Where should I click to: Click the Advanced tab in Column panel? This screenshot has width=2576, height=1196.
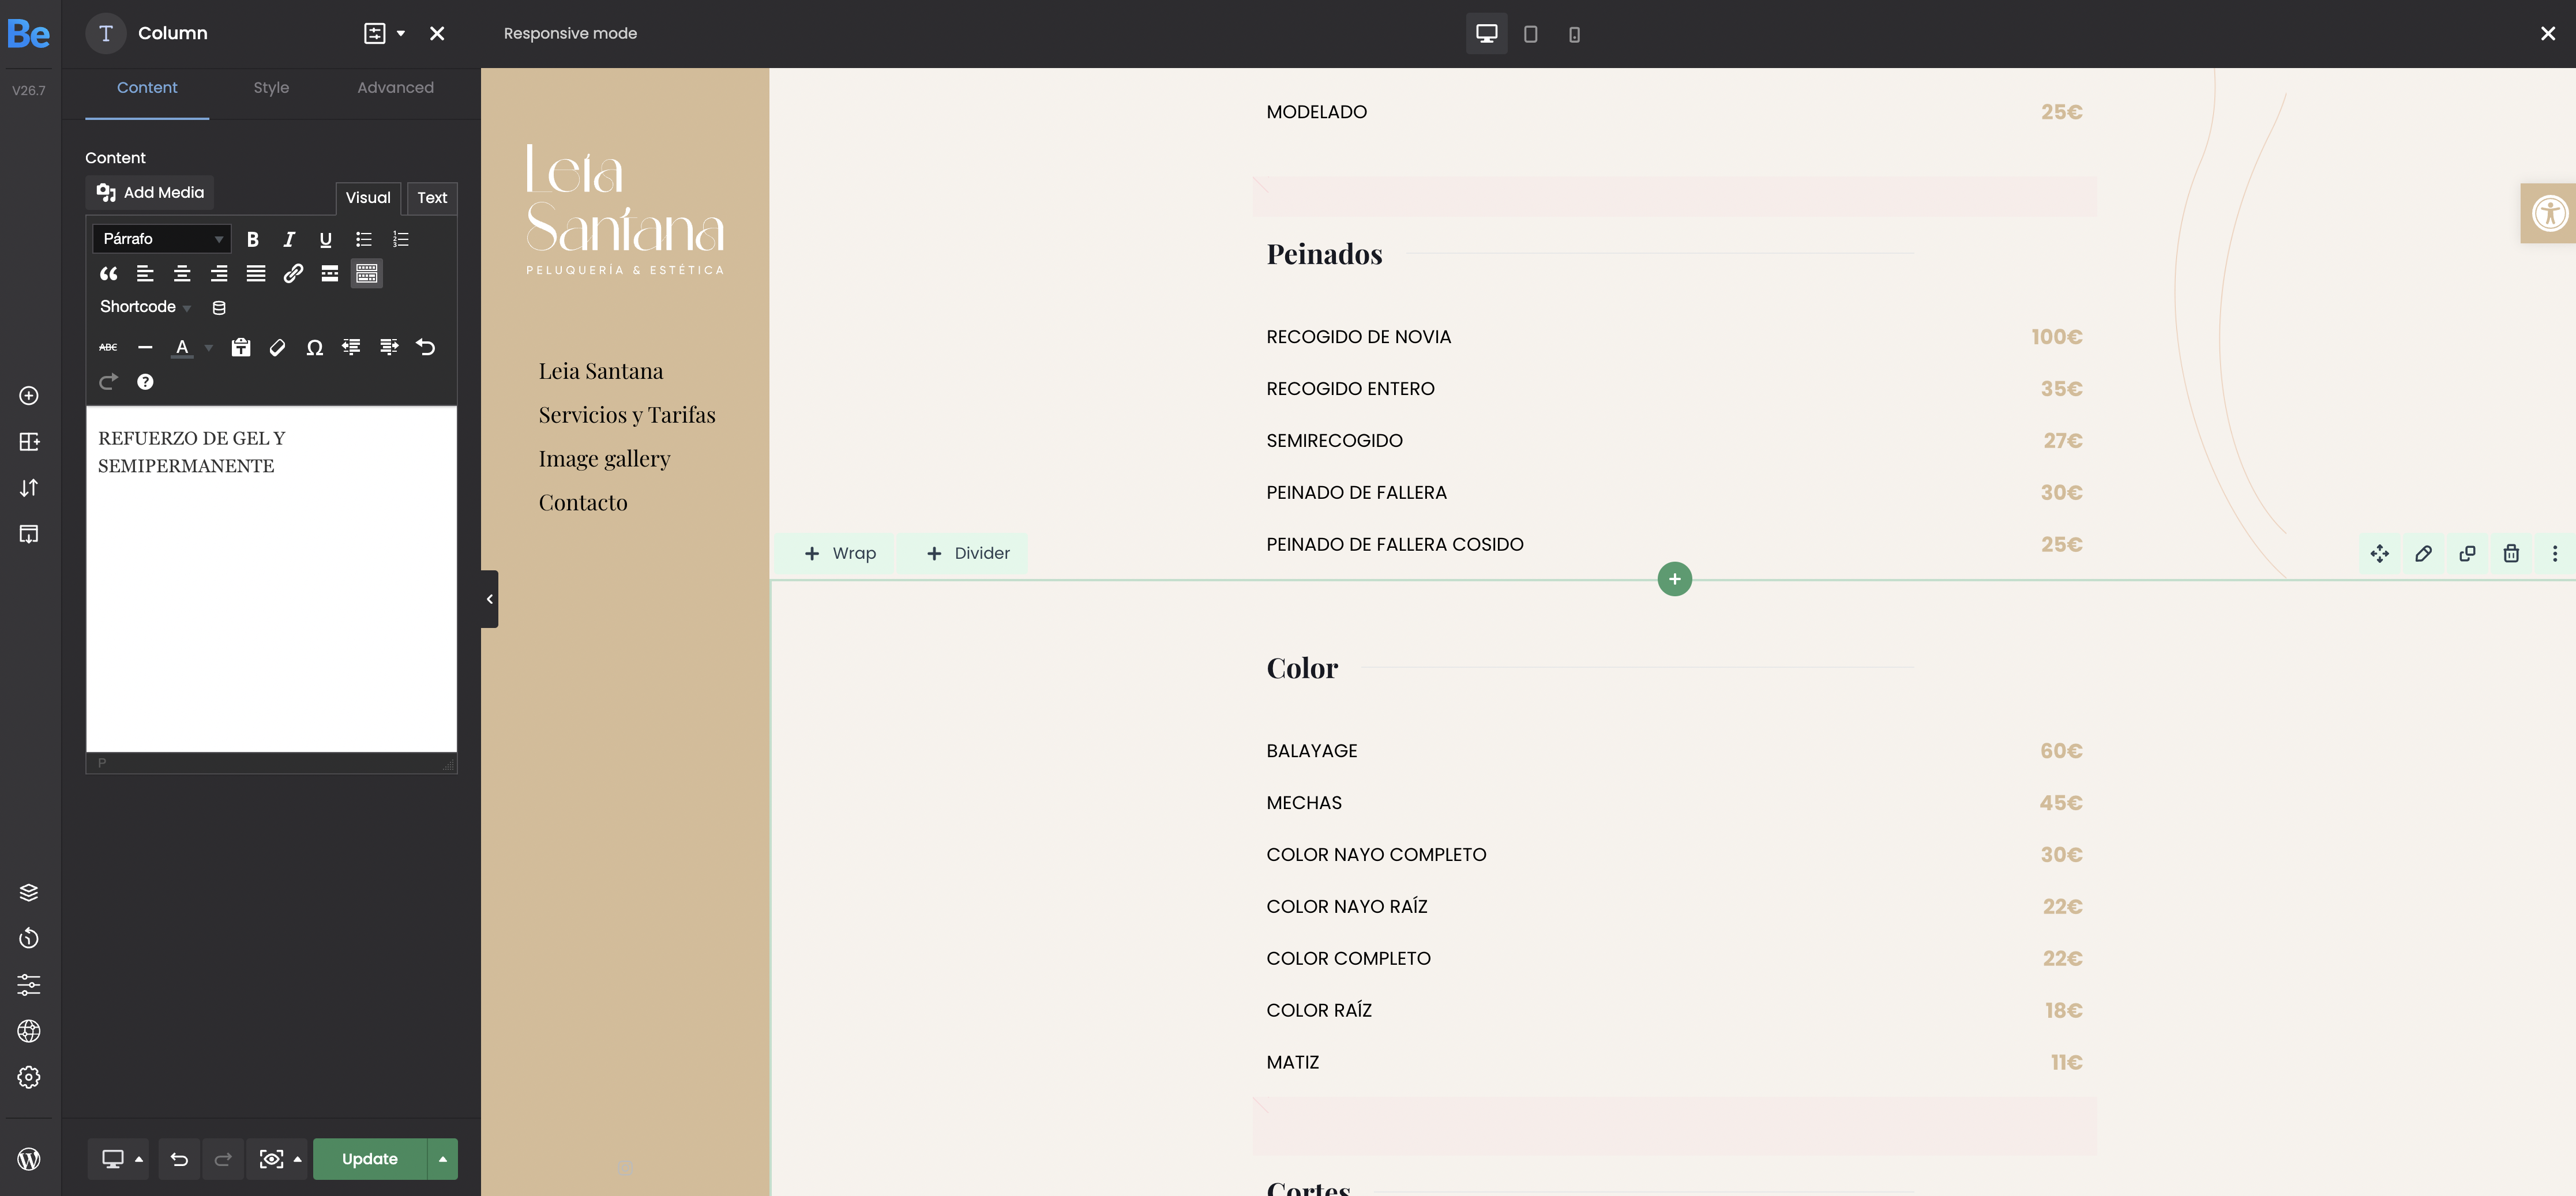pos(396,87)
